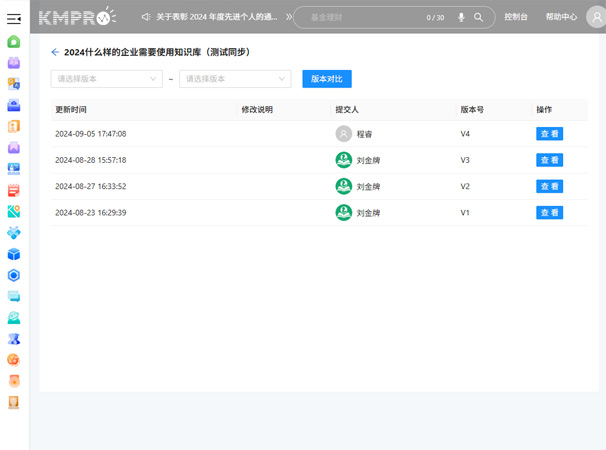Focus the top search input field

pos(370,17)
